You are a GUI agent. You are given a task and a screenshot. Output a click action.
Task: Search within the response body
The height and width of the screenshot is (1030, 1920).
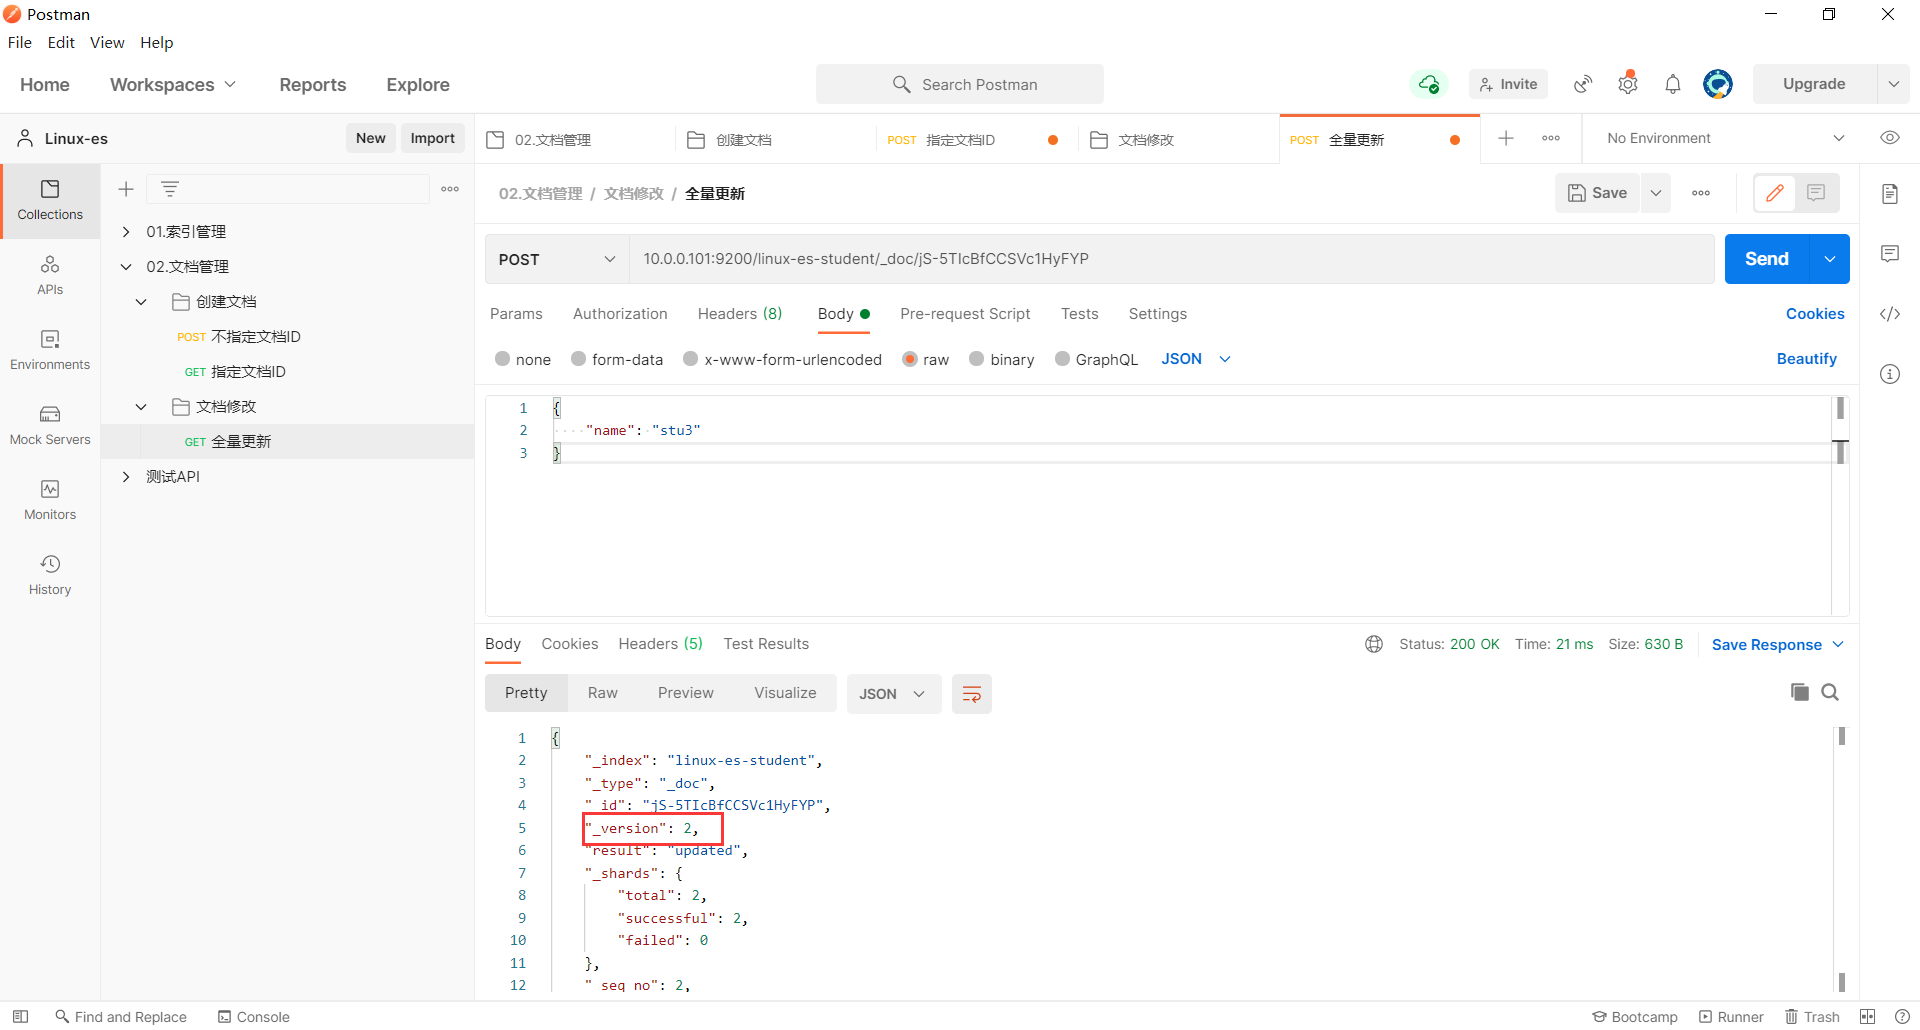tap(1830, 692)
